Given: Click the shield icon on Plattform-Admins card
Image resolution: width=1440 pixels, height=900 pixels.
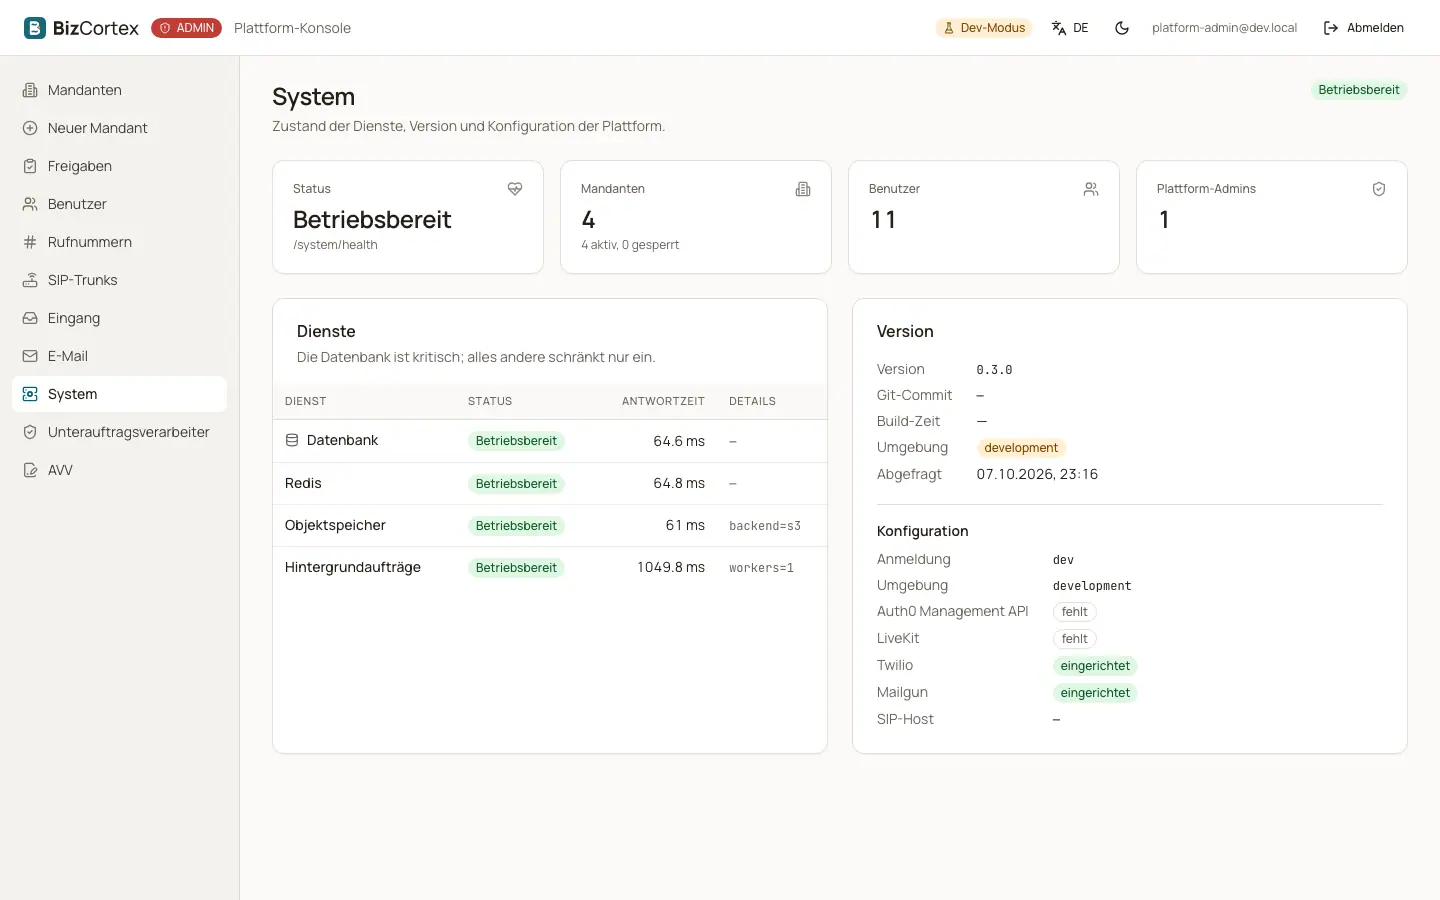Looking at the screenshot, I should [x=1379, y=189].
